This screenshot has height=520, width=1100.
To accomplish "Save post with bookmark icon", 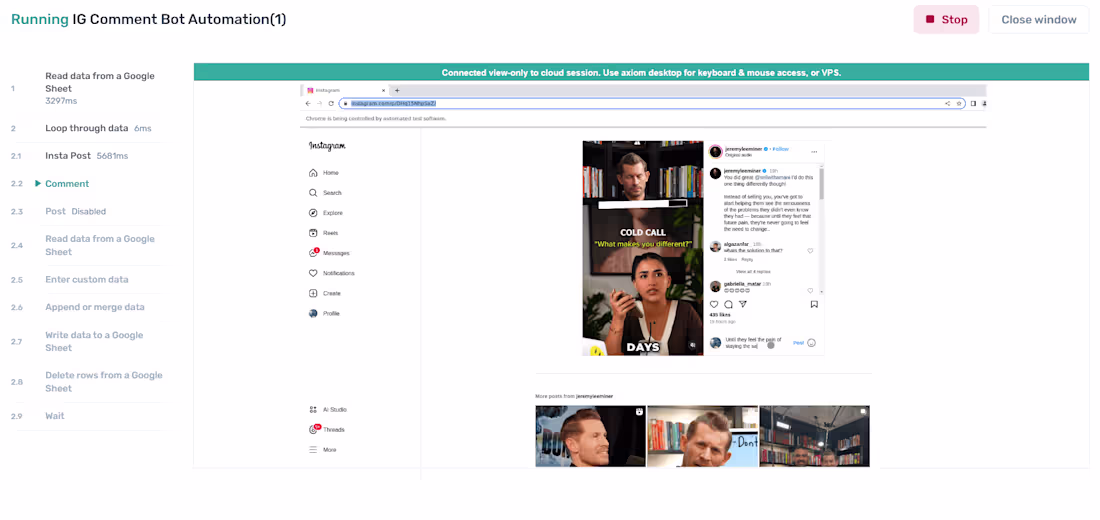I will [814, 305].
